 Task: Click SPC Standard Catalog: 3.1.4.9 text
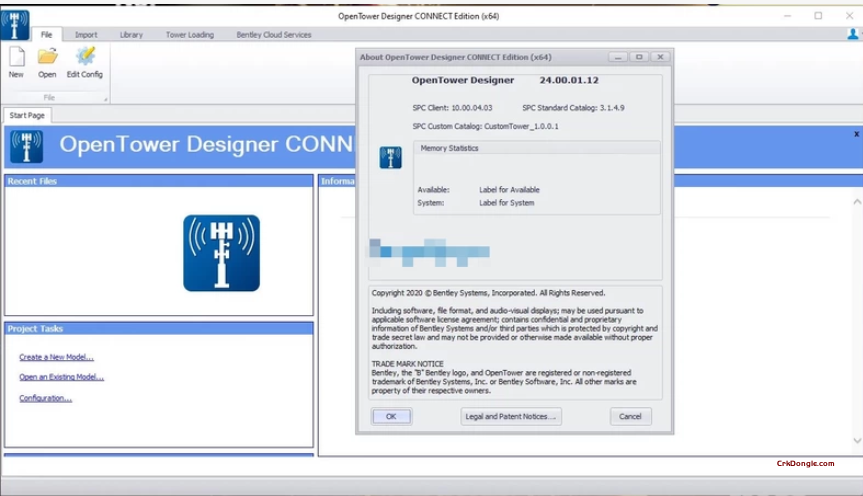click(x=573, y=108)
